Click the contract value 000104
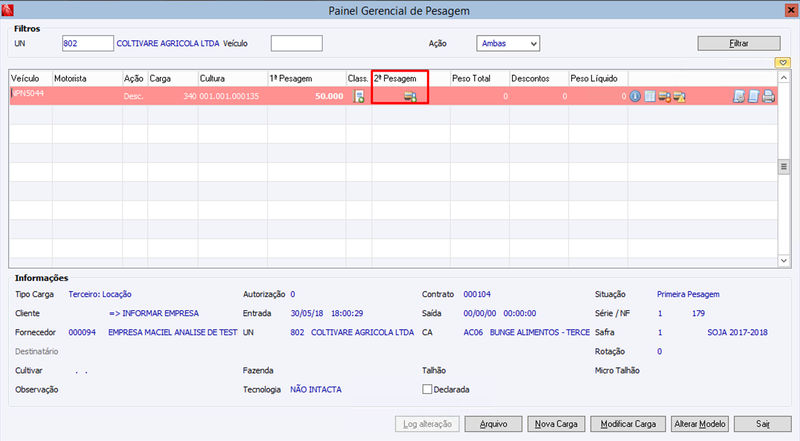Screen dimensions: 800x441 pyautogui.click(x=477, y=295)
